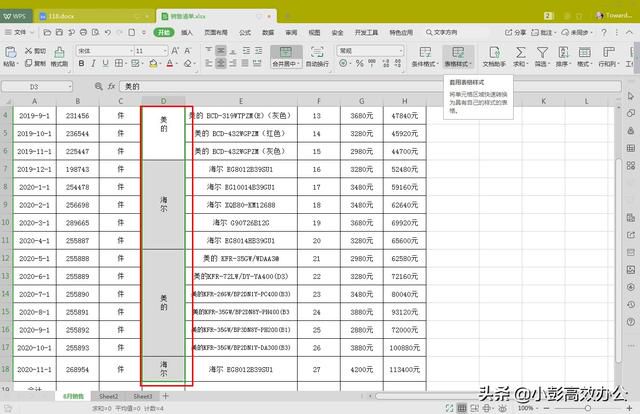The width and height of the screenshot is (640, 414).
Task: Switch to the View (视图) tab
Action: [x=314, y=32]
